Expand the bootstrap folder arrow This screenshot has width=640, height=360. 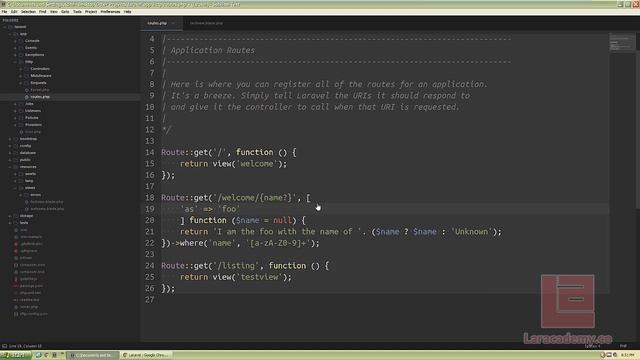pos(10,139)
